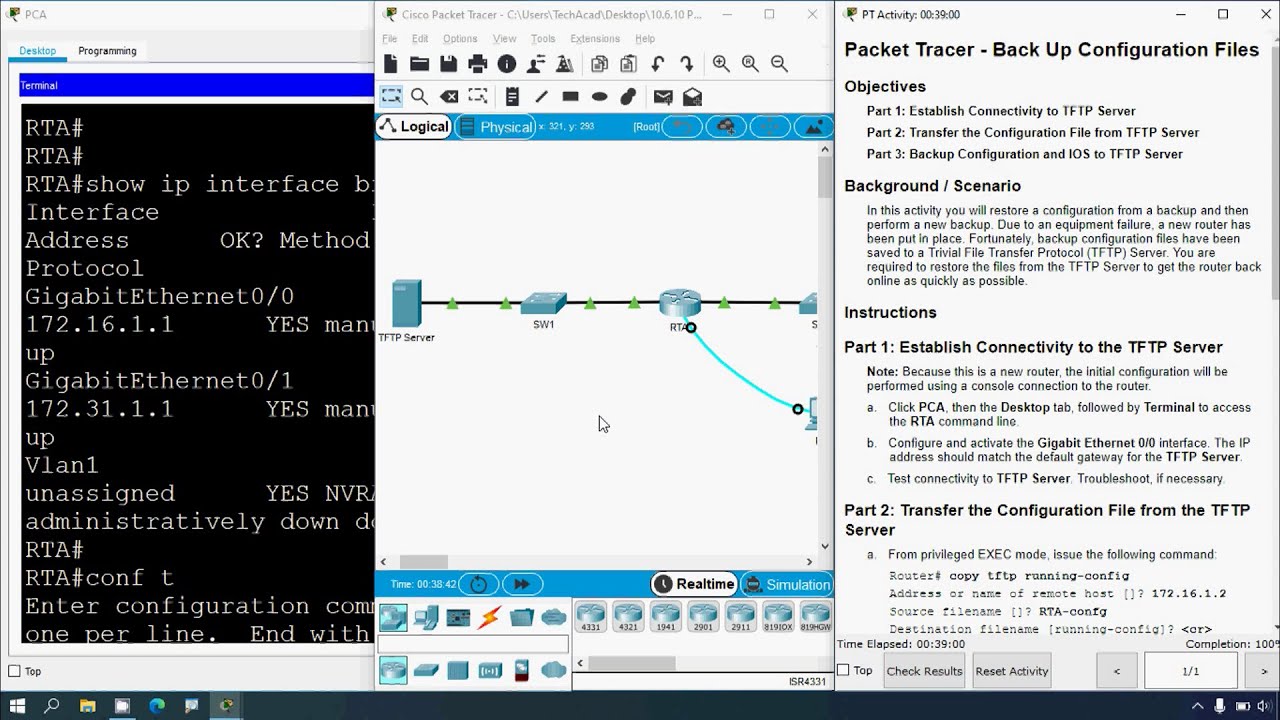The image size is (1280, 720).
Task: Pick the 4321 router model
Action: tap(628, 618)
